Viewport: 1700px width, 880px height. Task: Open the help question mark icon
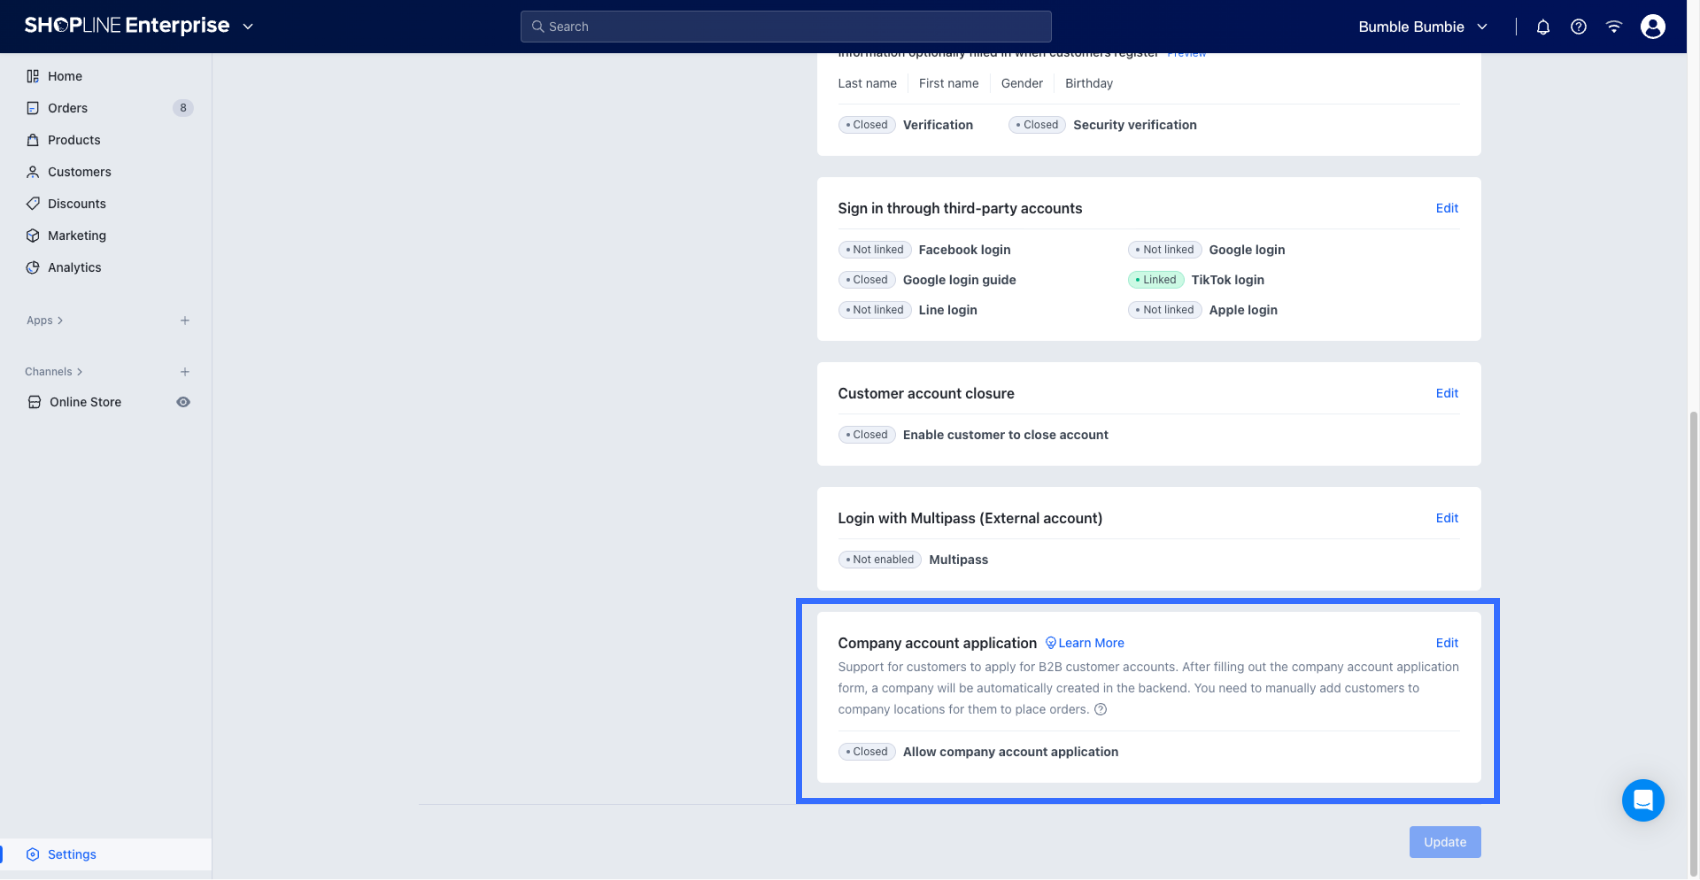pos(1578,27)
